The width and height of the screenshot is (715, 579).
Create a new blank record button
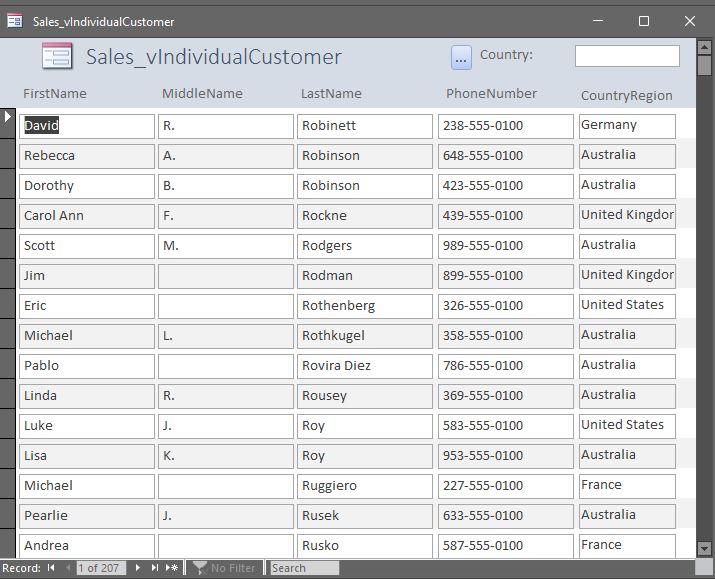[x=172, y=568]
